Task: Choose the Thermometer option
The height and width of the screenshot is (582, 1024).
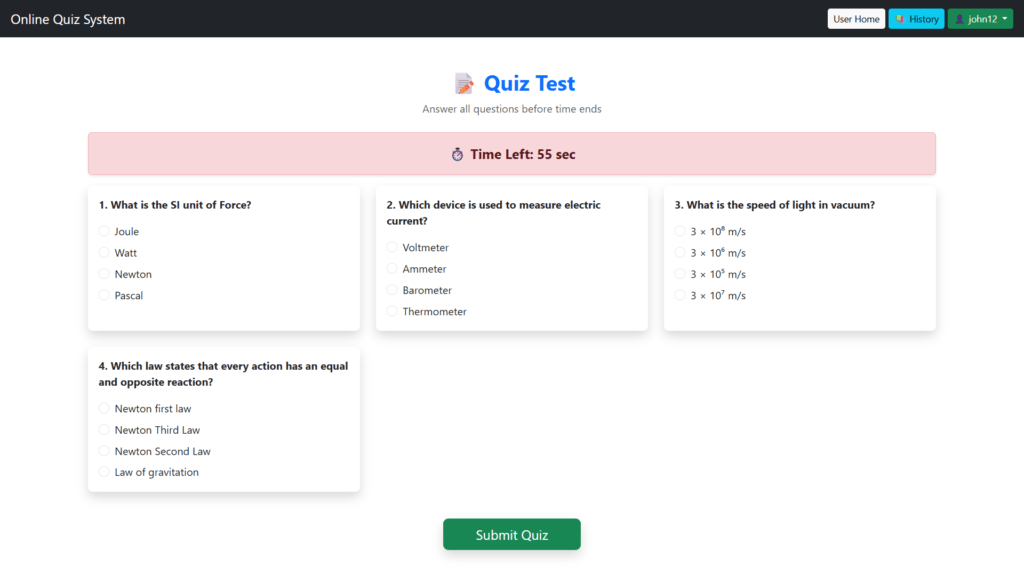Action: point(392,311)
